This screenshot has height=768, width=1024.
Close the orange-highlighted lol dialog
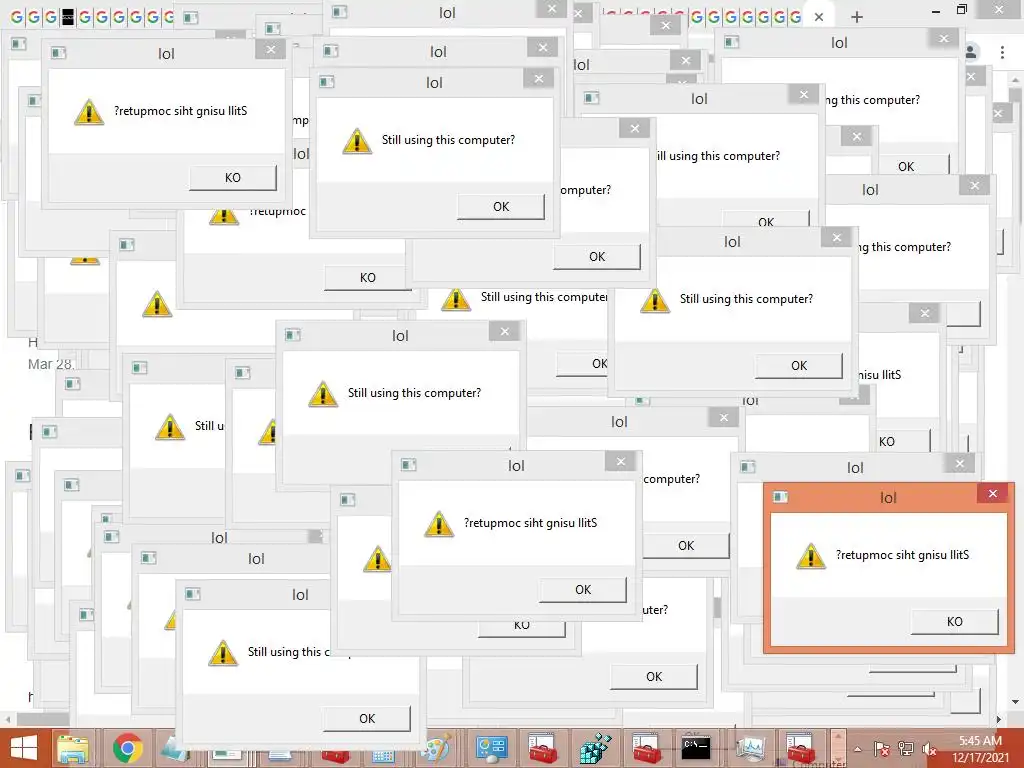click(x=993, y=494)
